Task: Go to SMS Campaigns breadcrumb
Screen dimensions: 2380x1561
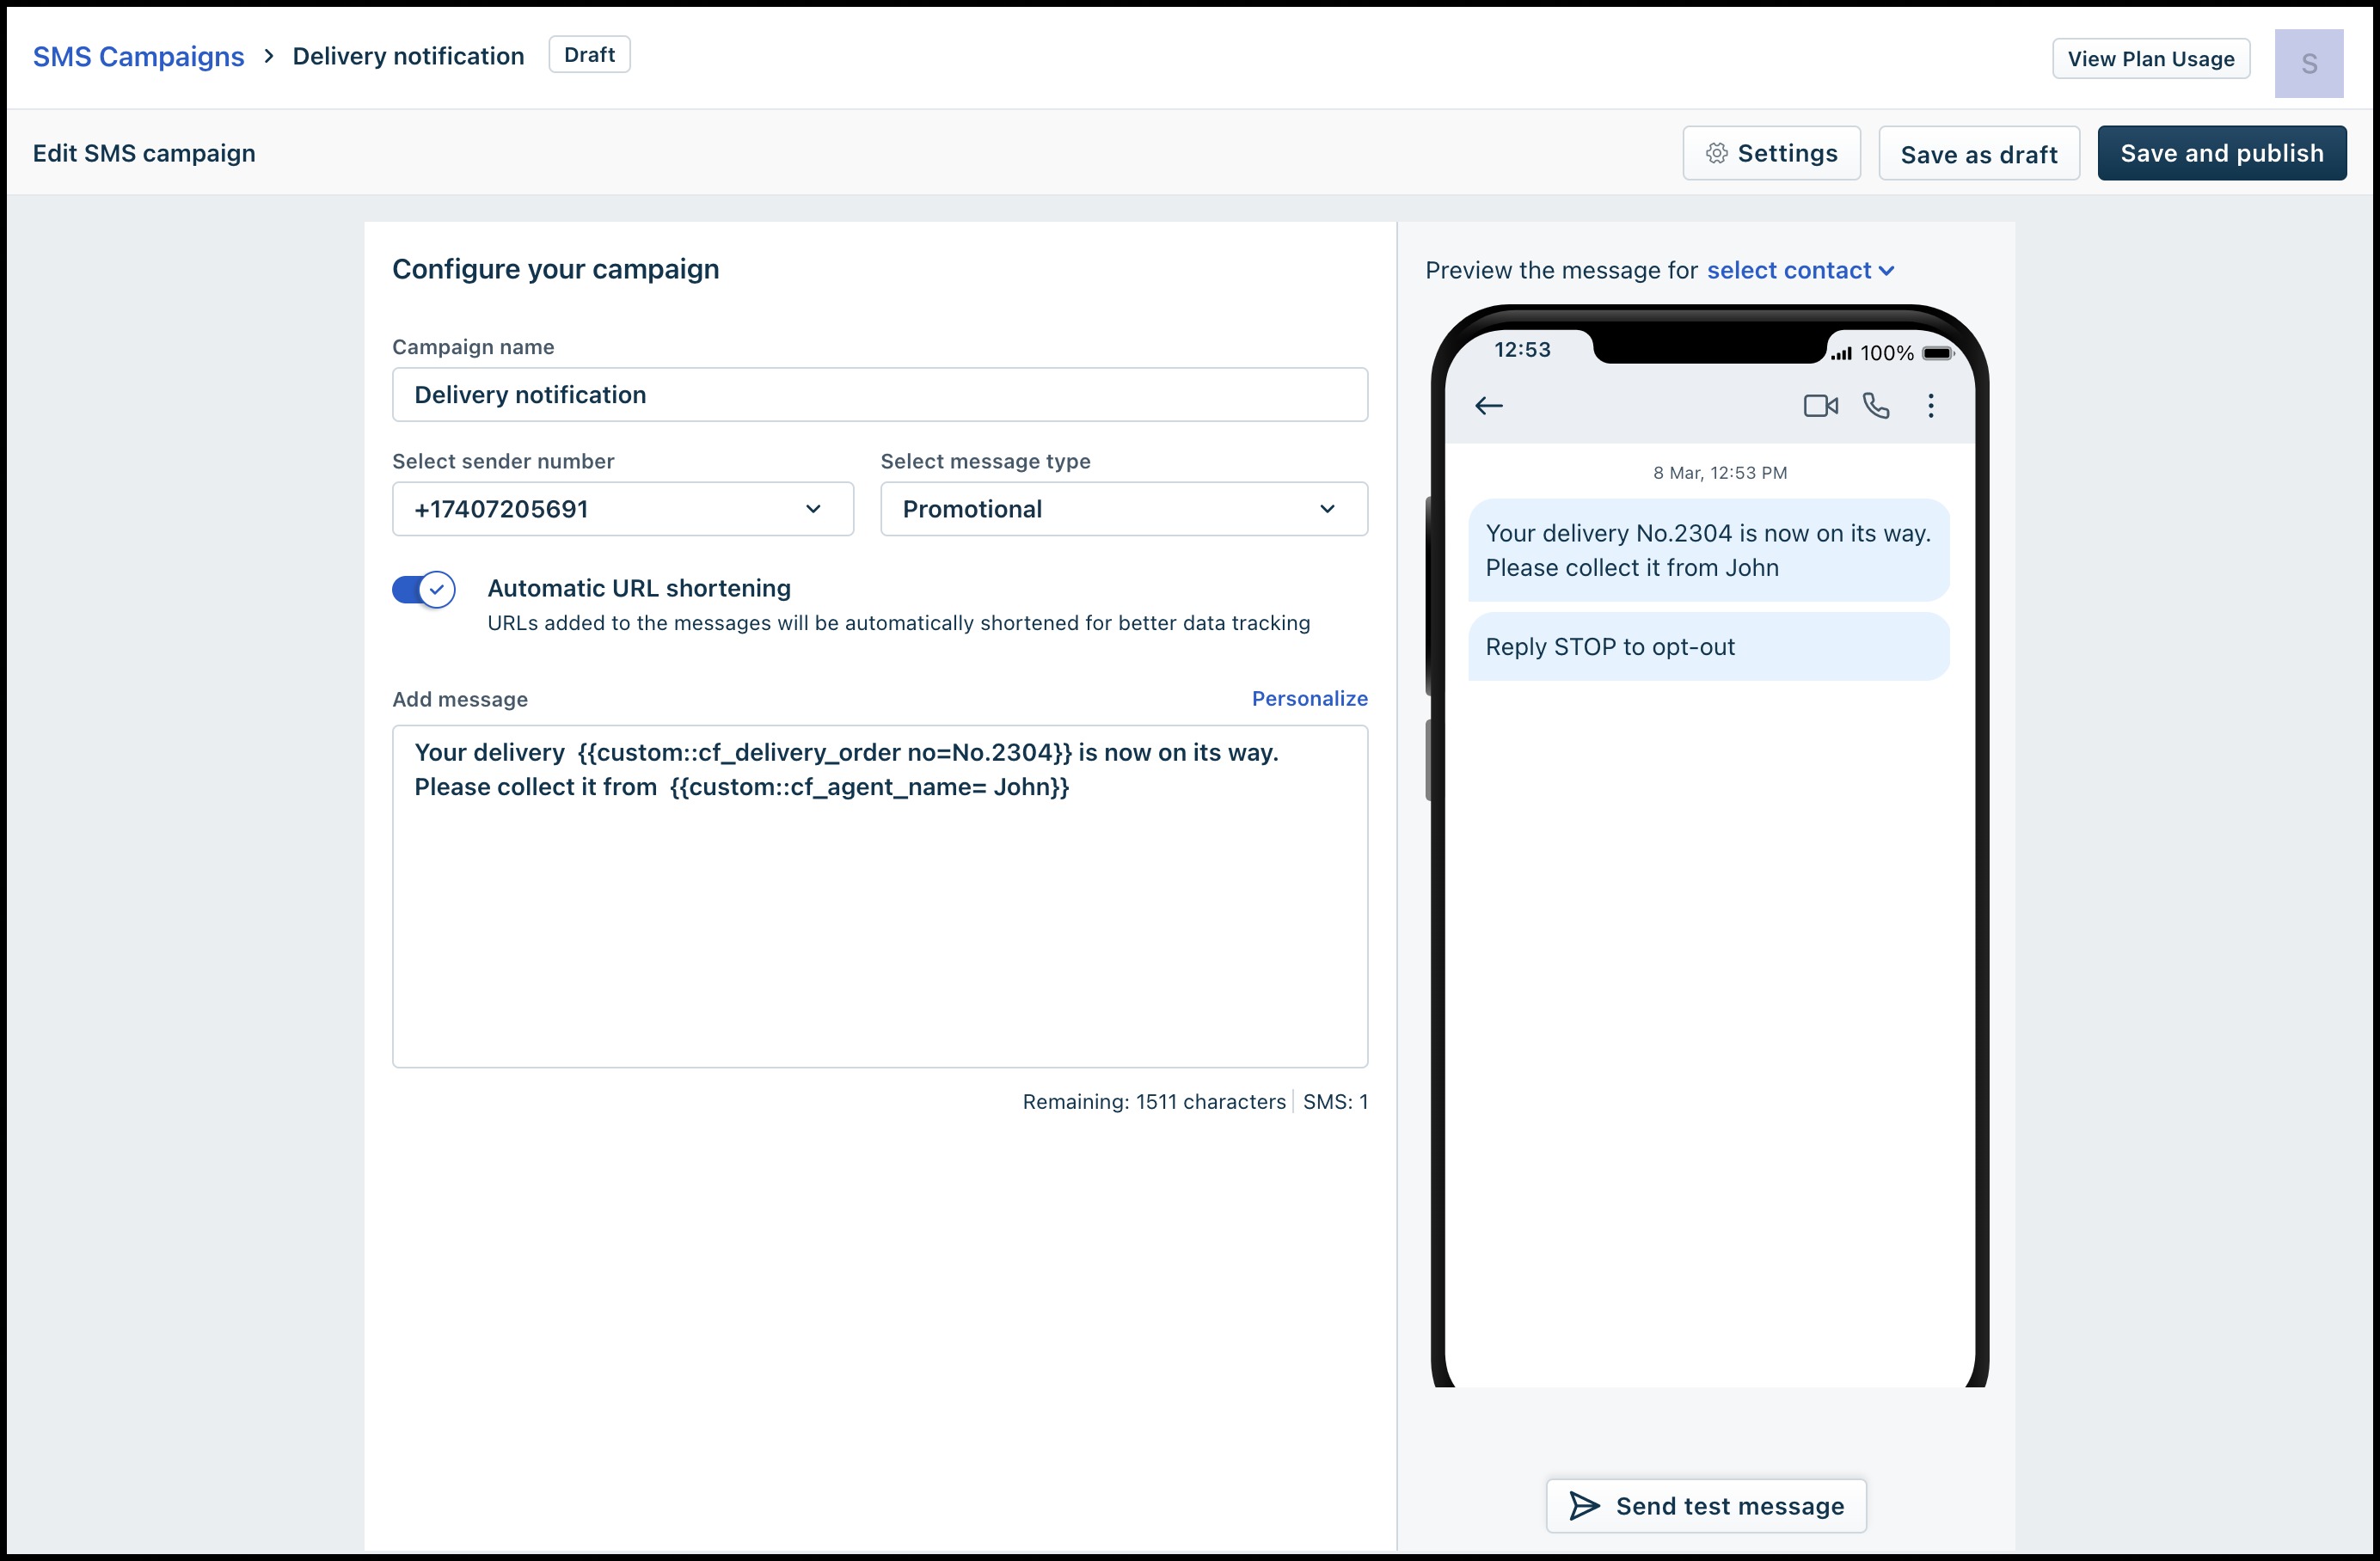Action: [x=138, y=57]
